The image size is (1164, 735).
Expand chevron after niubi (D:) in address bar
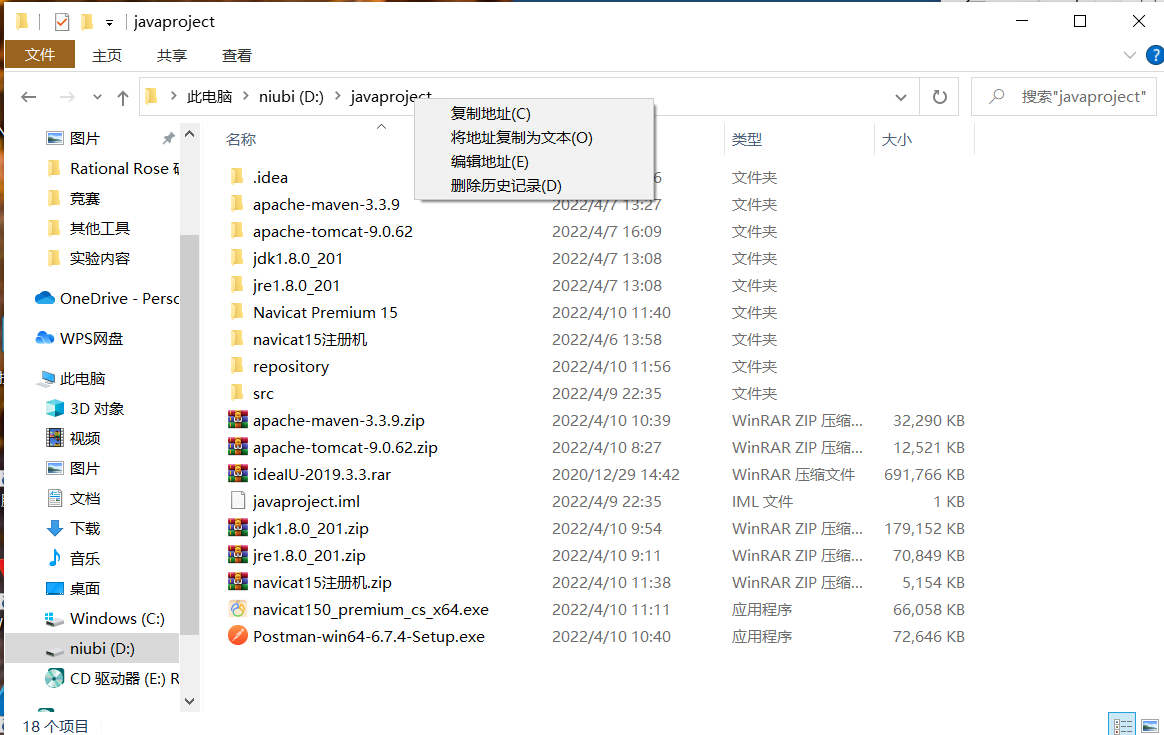pos(338,96)
